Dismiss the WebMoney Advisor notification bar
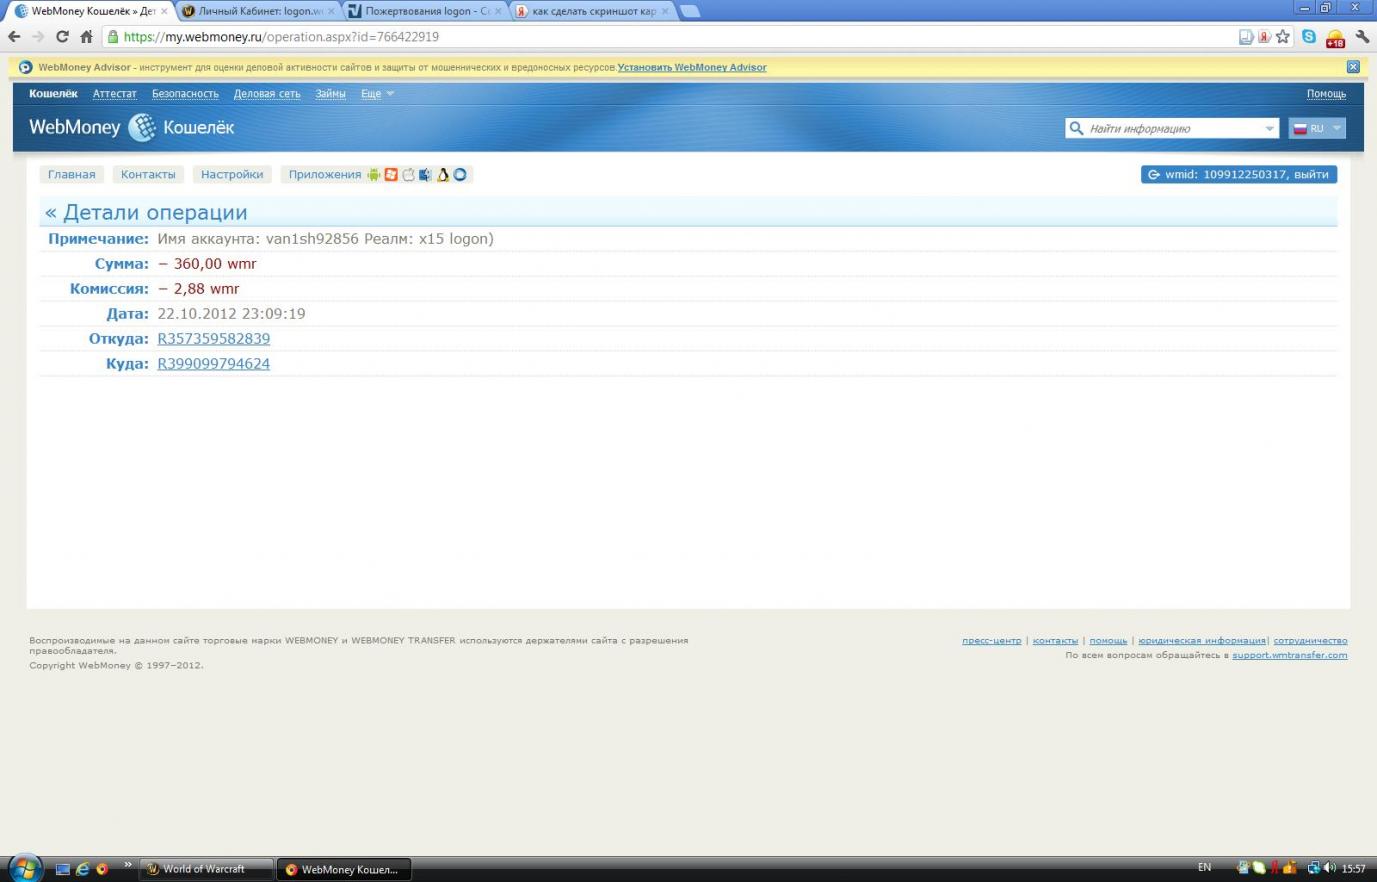The image size is (1377, 882). pos(1353,67)
